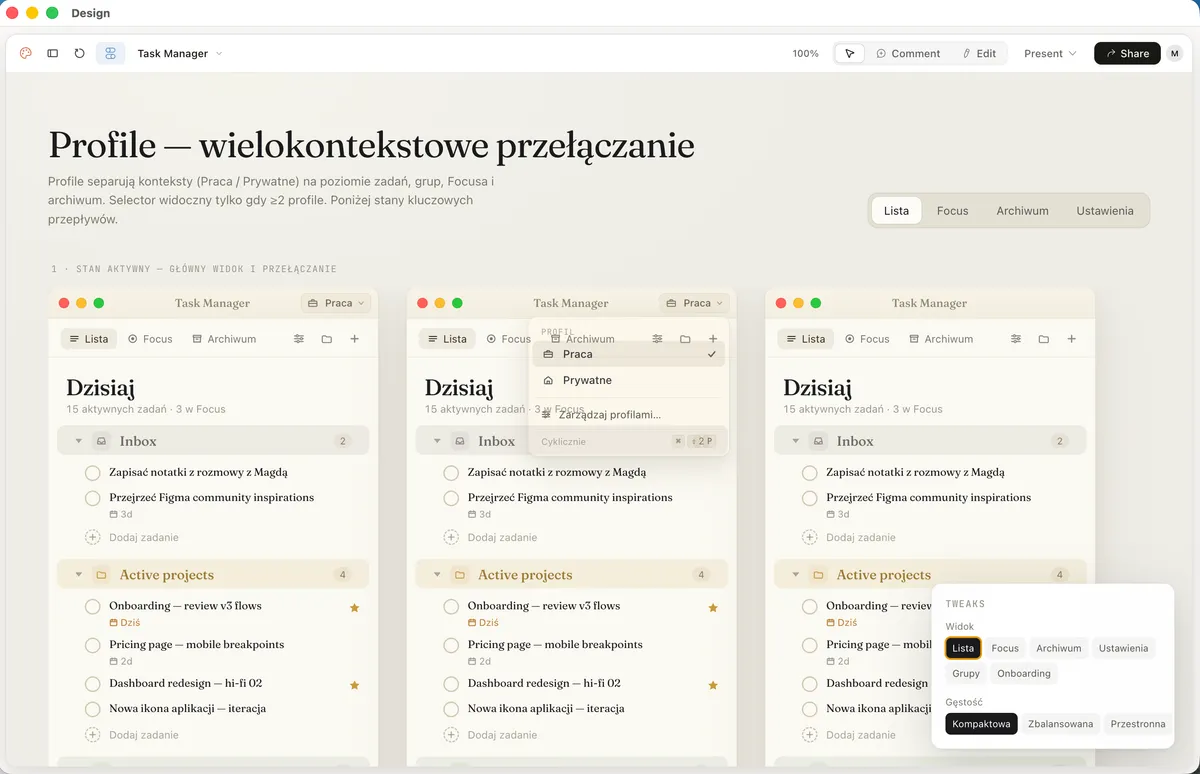Switch to Comment mode
This screenshot has width=1200, height=774.
908,53
